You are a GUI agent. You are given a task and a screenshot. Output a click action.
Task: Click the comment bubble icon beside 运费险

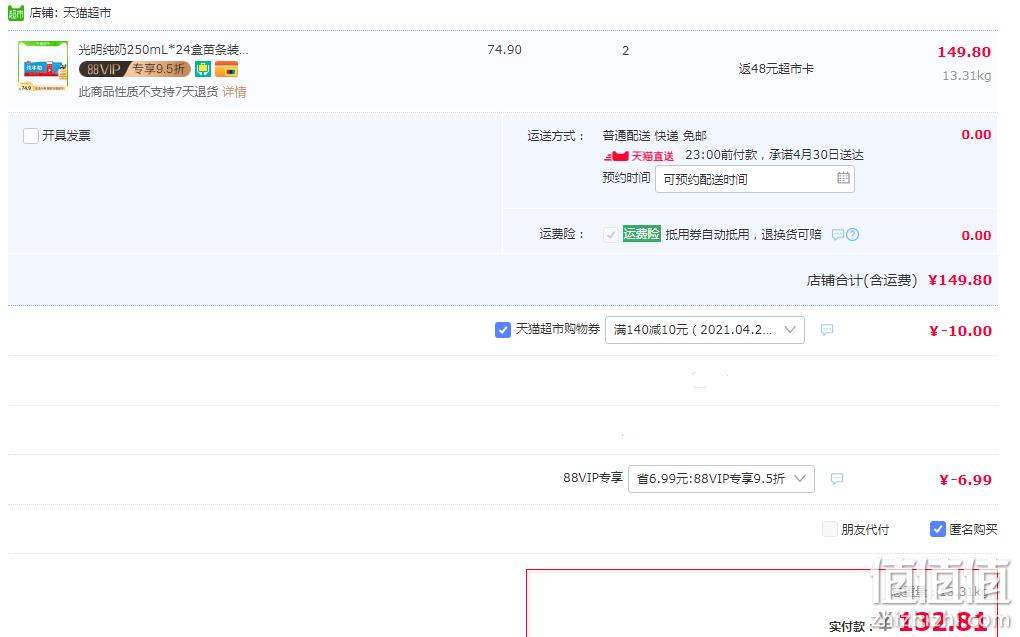pos(838,234)
